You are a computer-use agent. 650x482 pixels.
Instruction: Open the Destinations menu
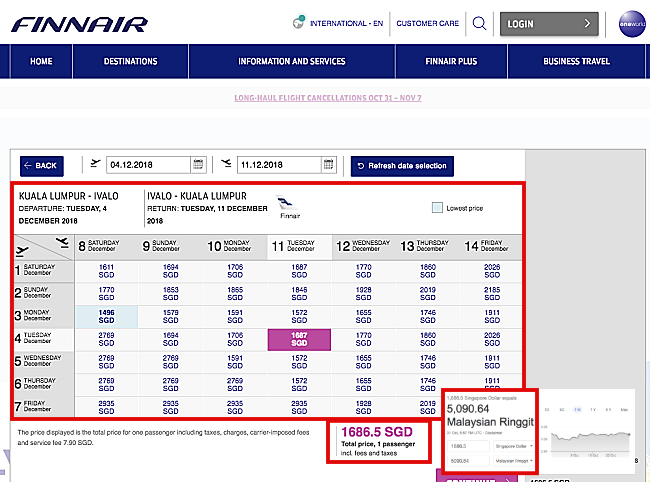point(131,61)
